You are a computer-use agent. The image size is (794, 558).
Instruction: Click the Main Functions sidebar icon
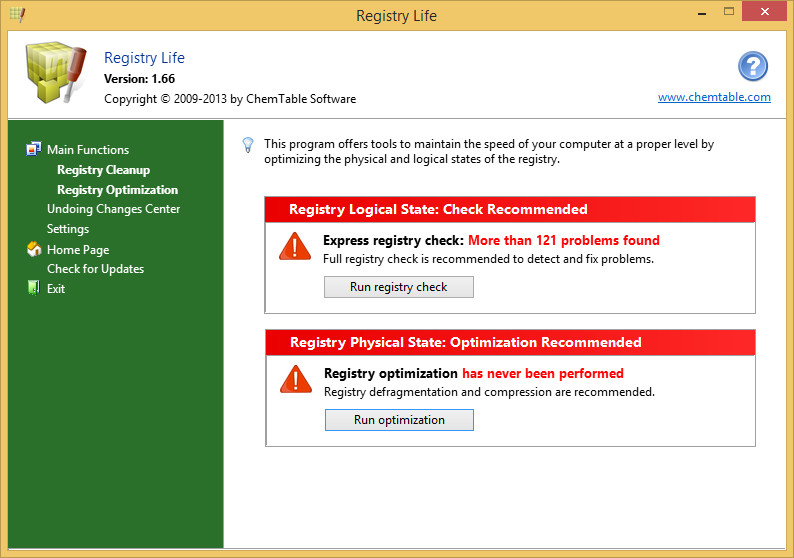point(33,149)
